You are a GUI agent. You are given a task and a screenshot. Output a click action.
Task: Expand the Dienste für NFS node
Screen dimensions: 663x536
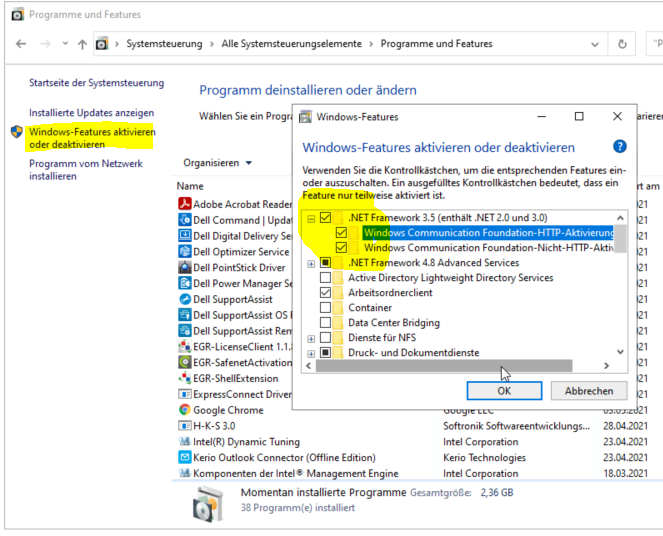pos(311,339)
